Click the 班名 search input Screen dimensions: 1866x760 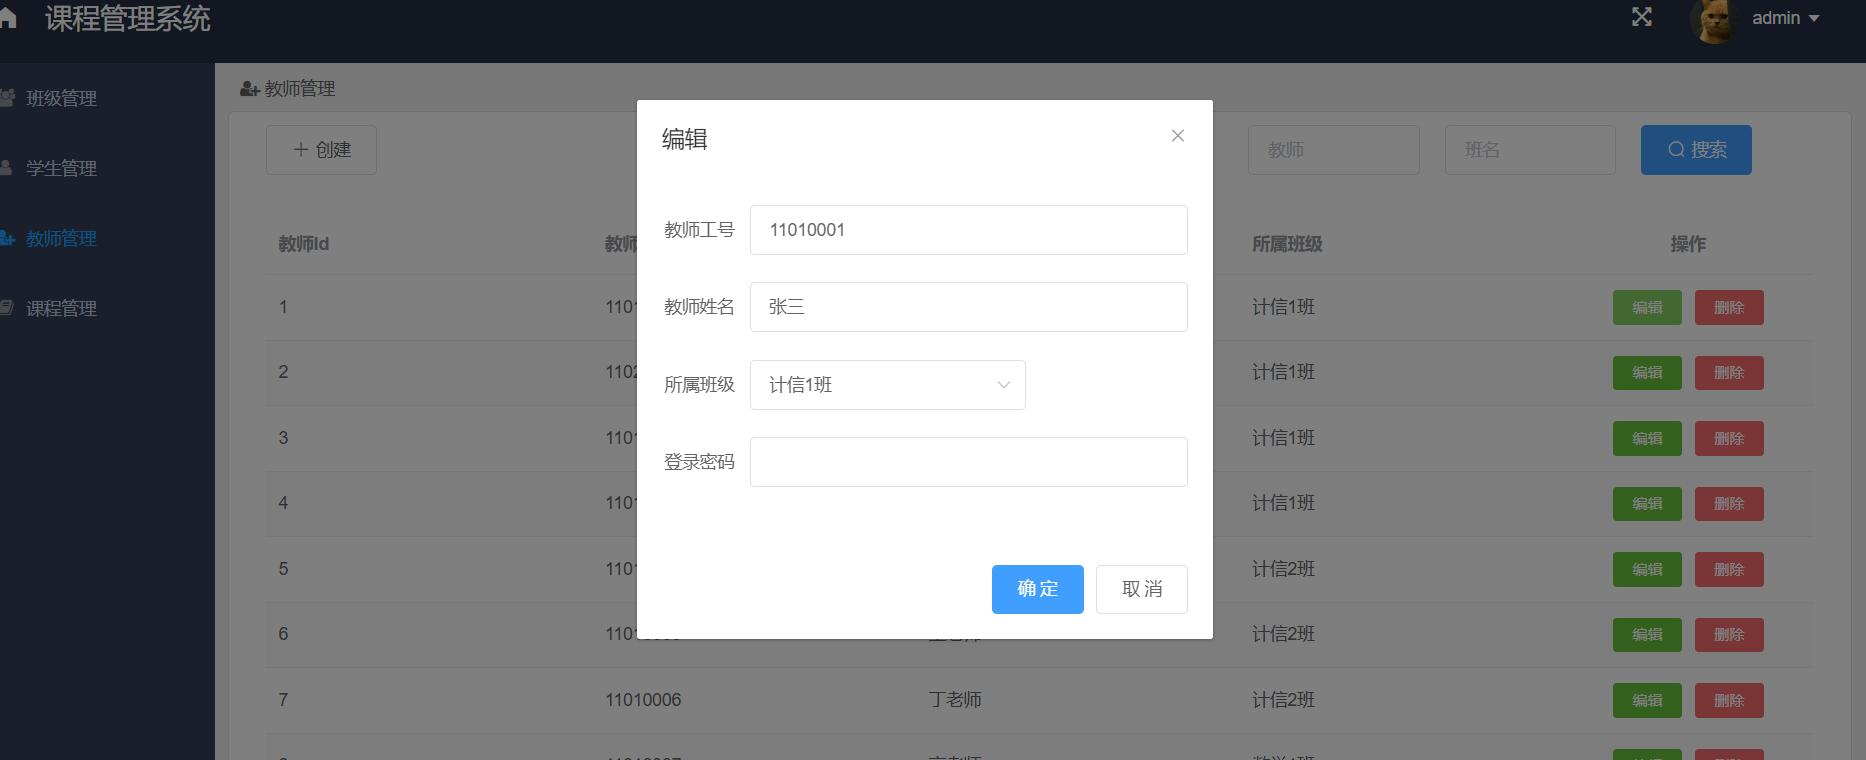click(x=1530, y=150)
